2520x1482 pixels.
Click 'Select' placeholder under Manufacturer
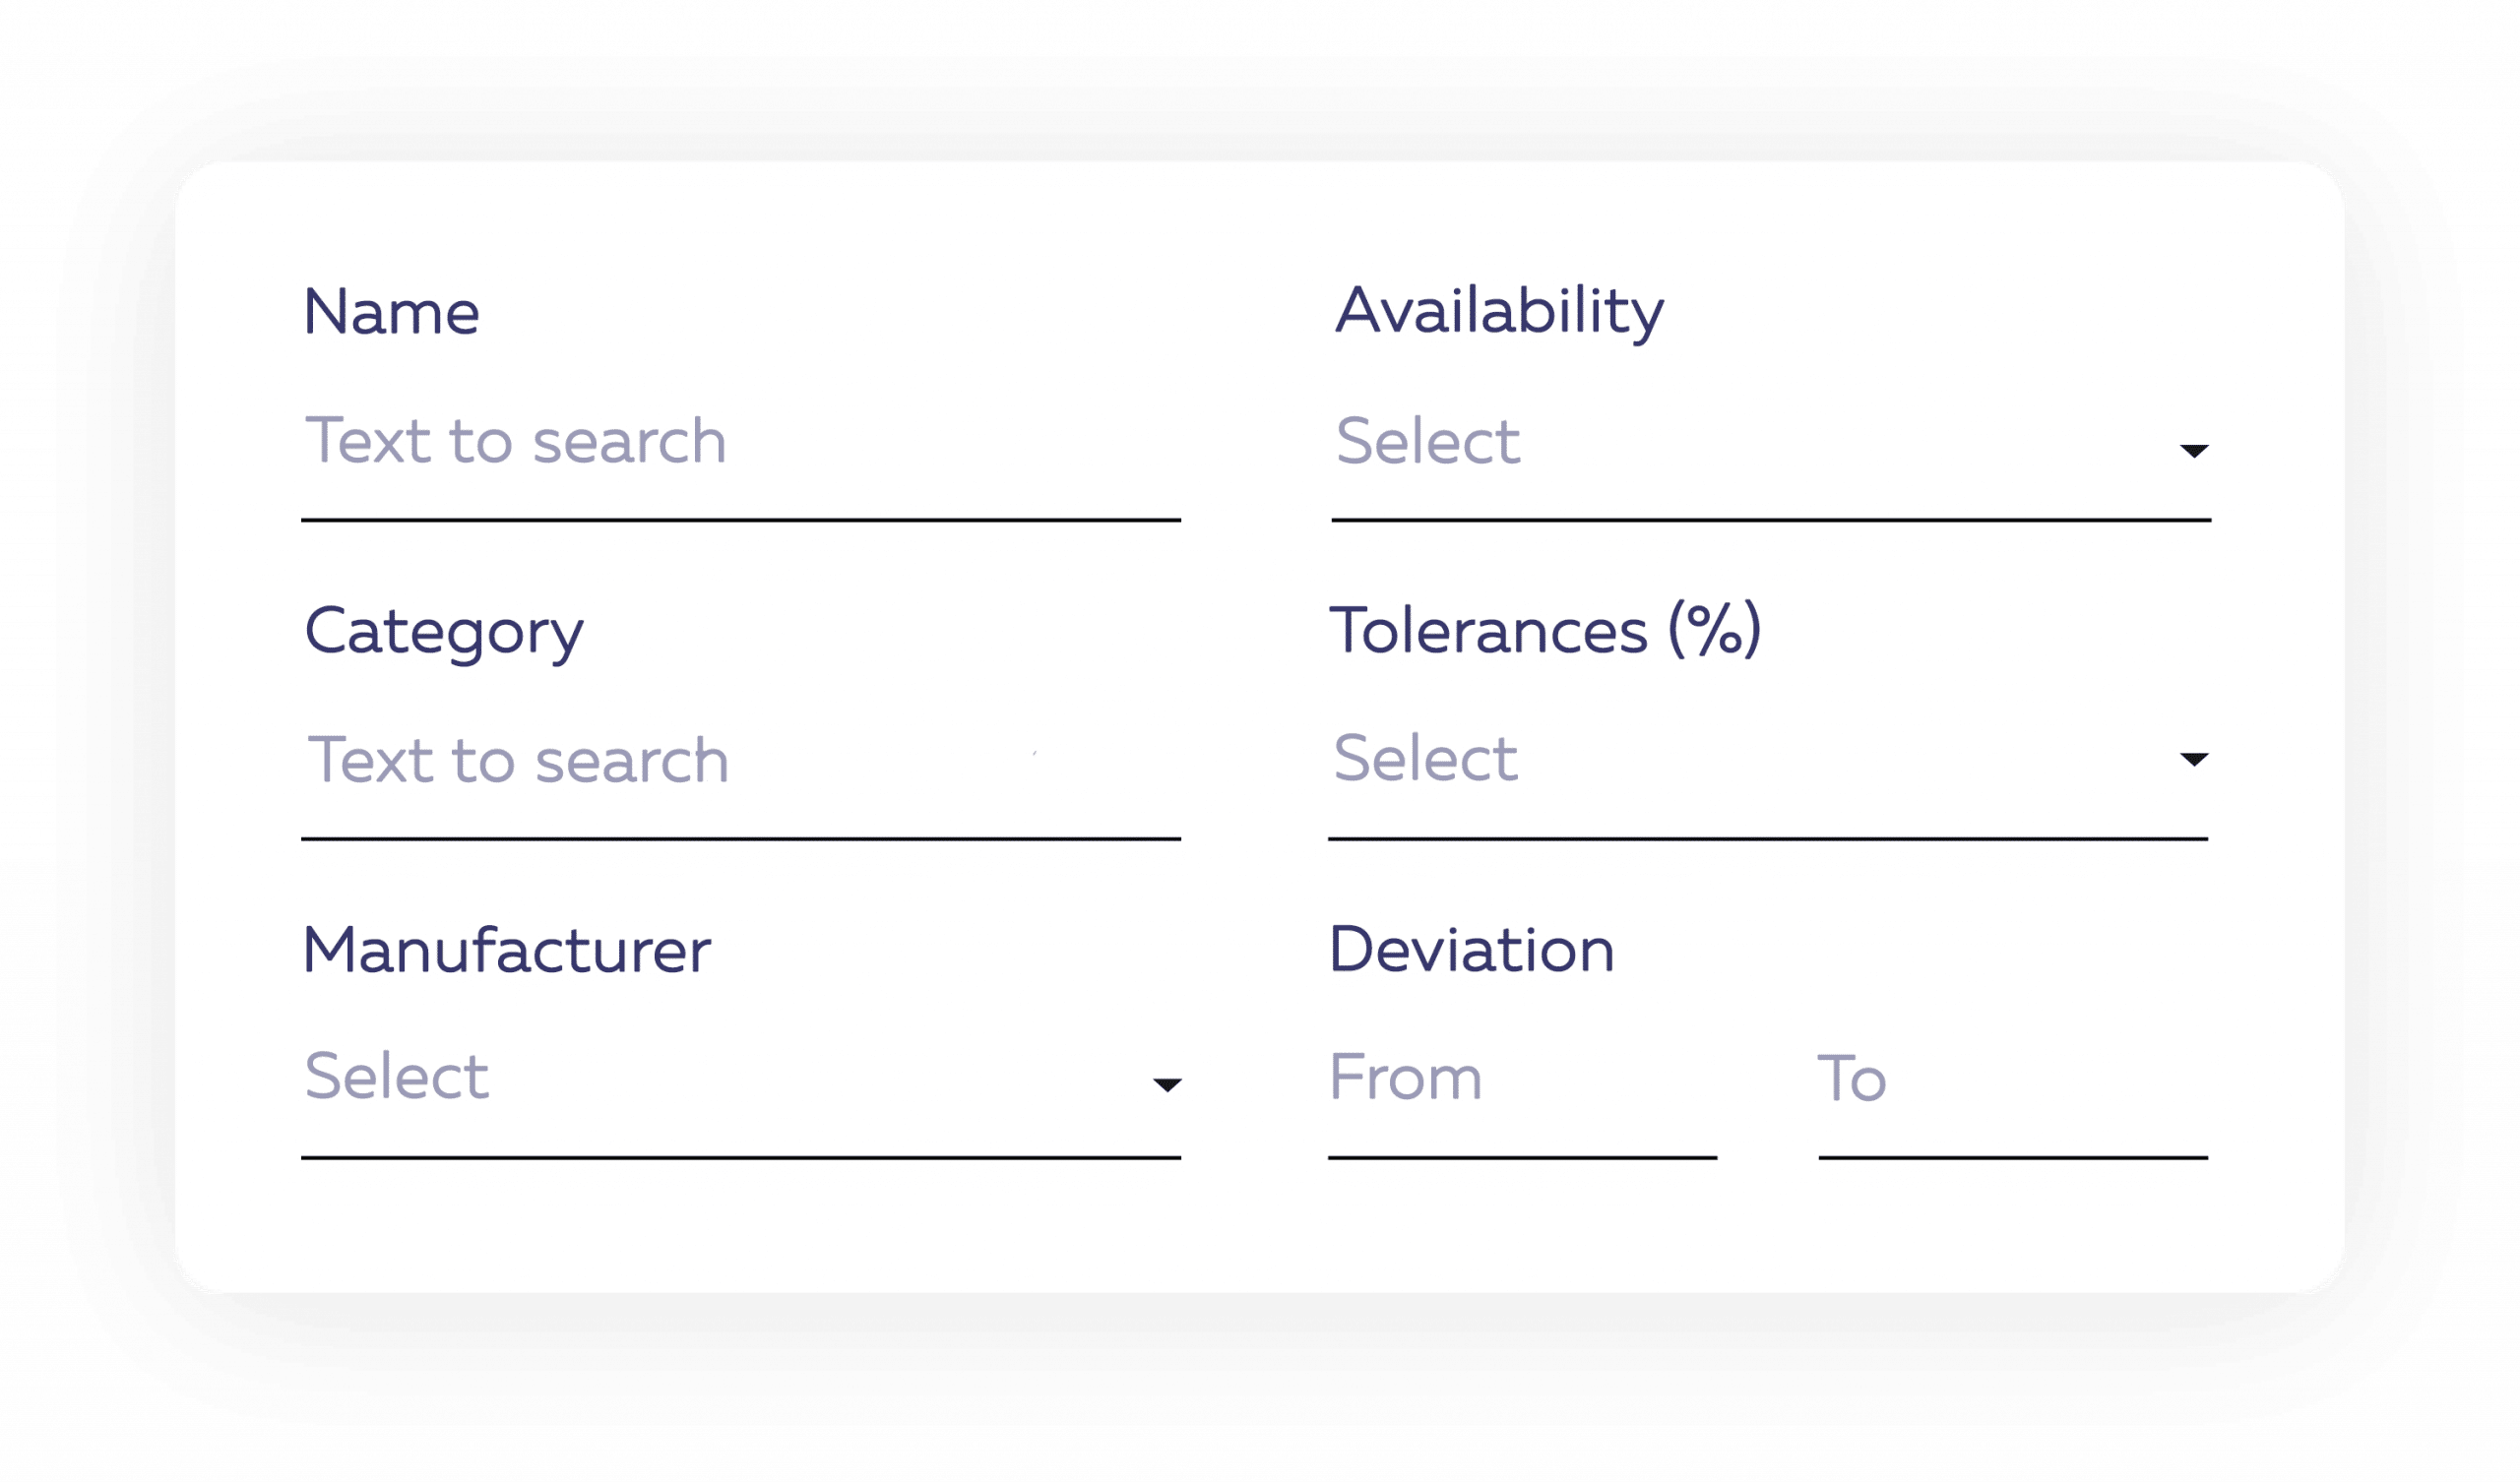(x=396, y=1077)
